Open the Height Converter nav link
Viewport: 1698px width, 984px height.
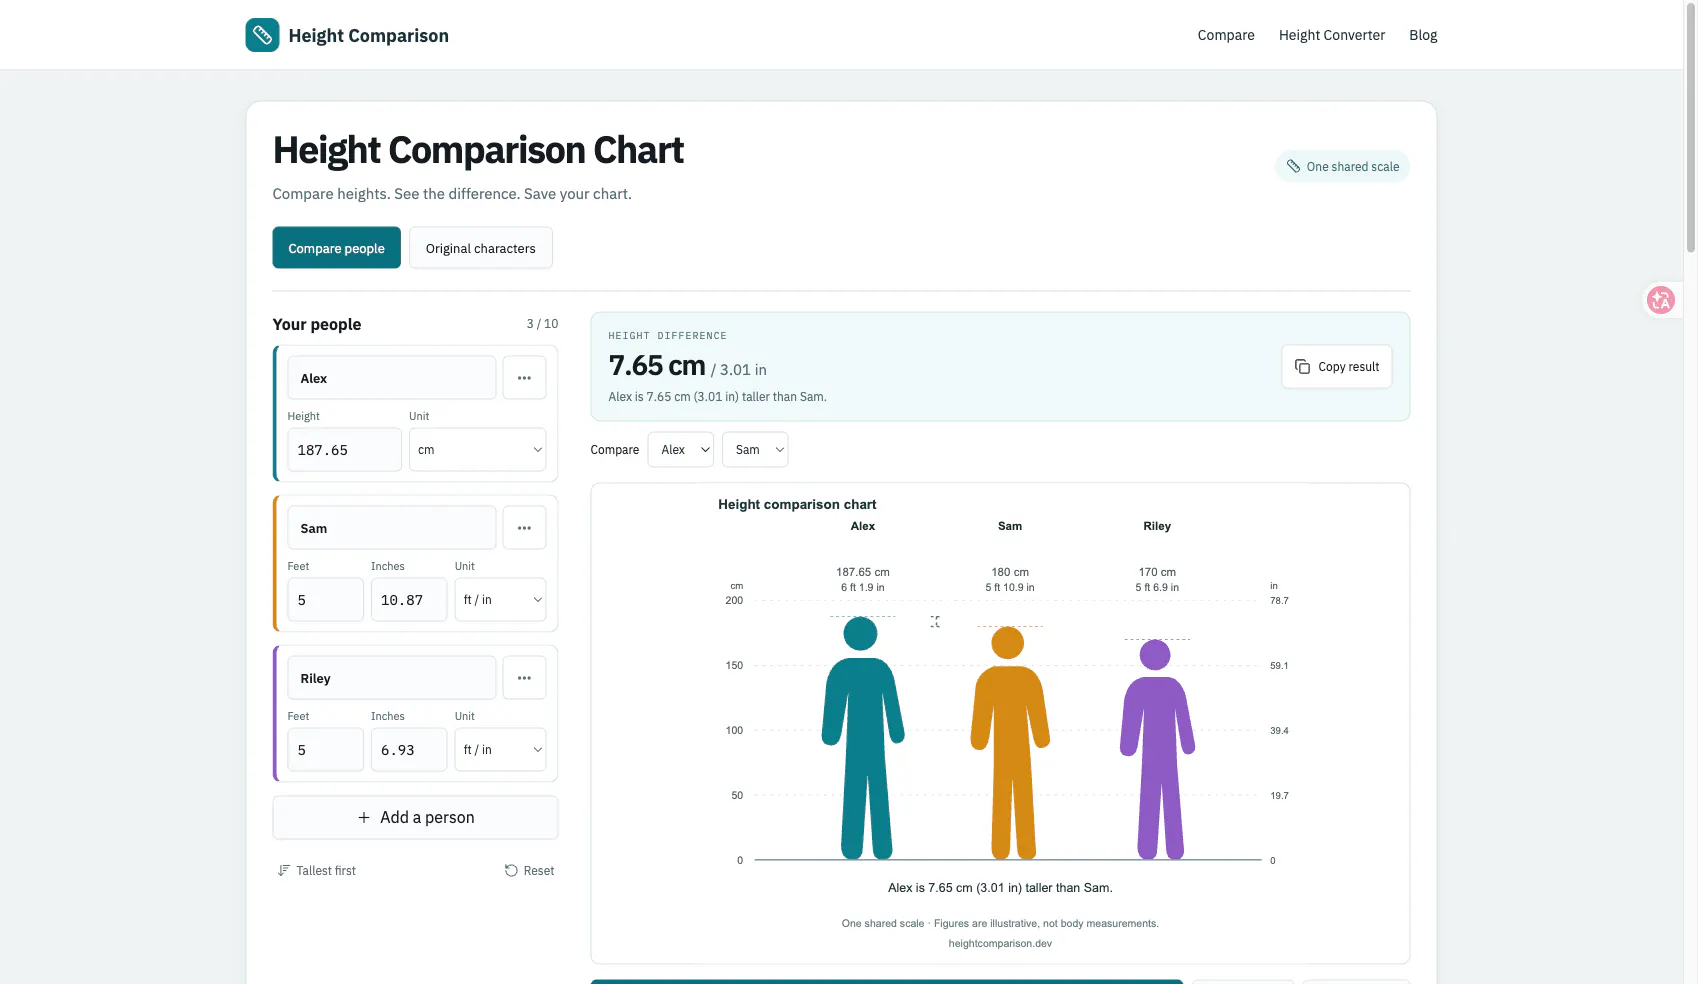pyautogui.click(x=1332, y=35)
